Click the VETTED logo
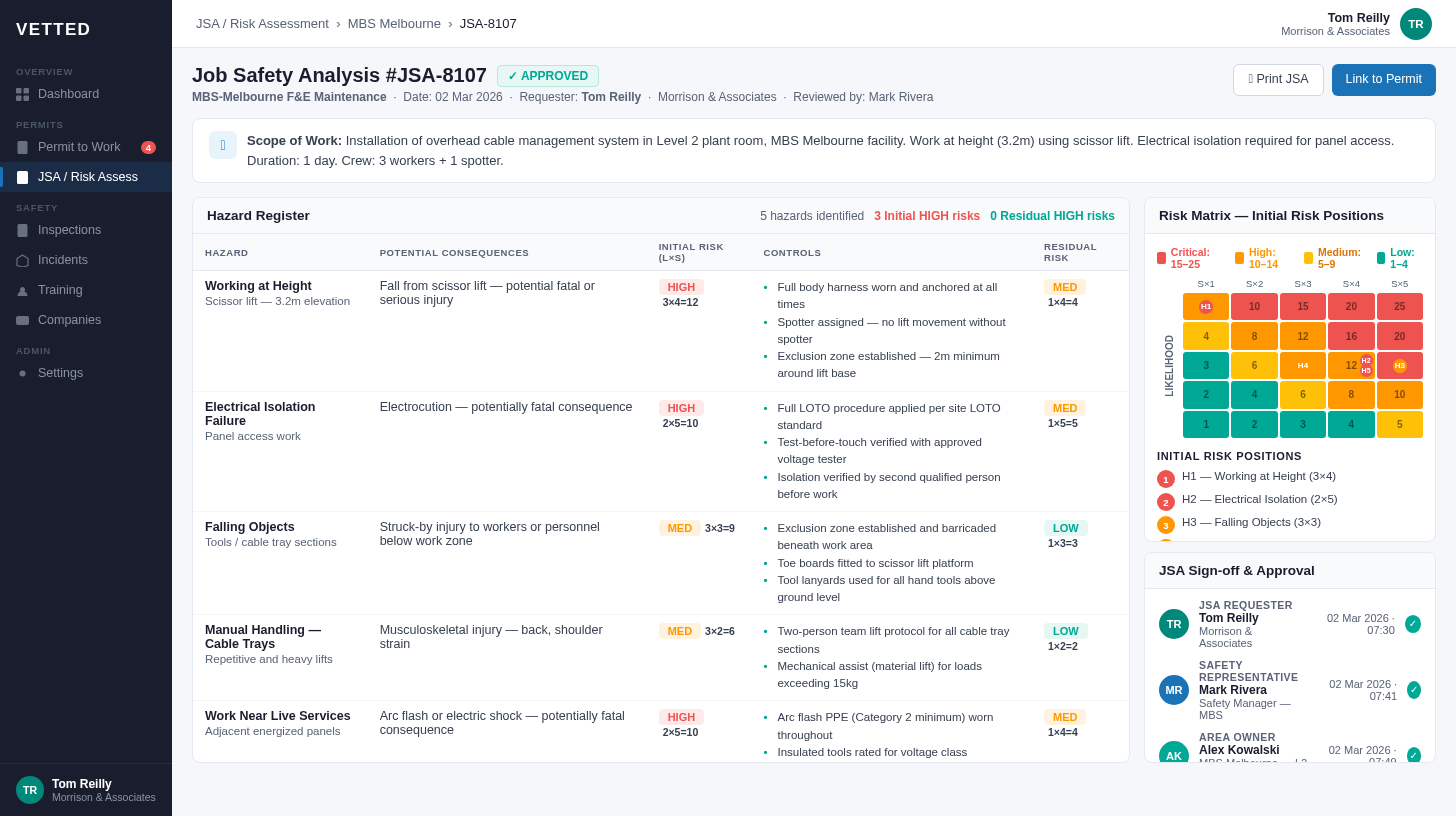Image resolution: width=1456 pixels, height=816 pixels. (50, 29)
